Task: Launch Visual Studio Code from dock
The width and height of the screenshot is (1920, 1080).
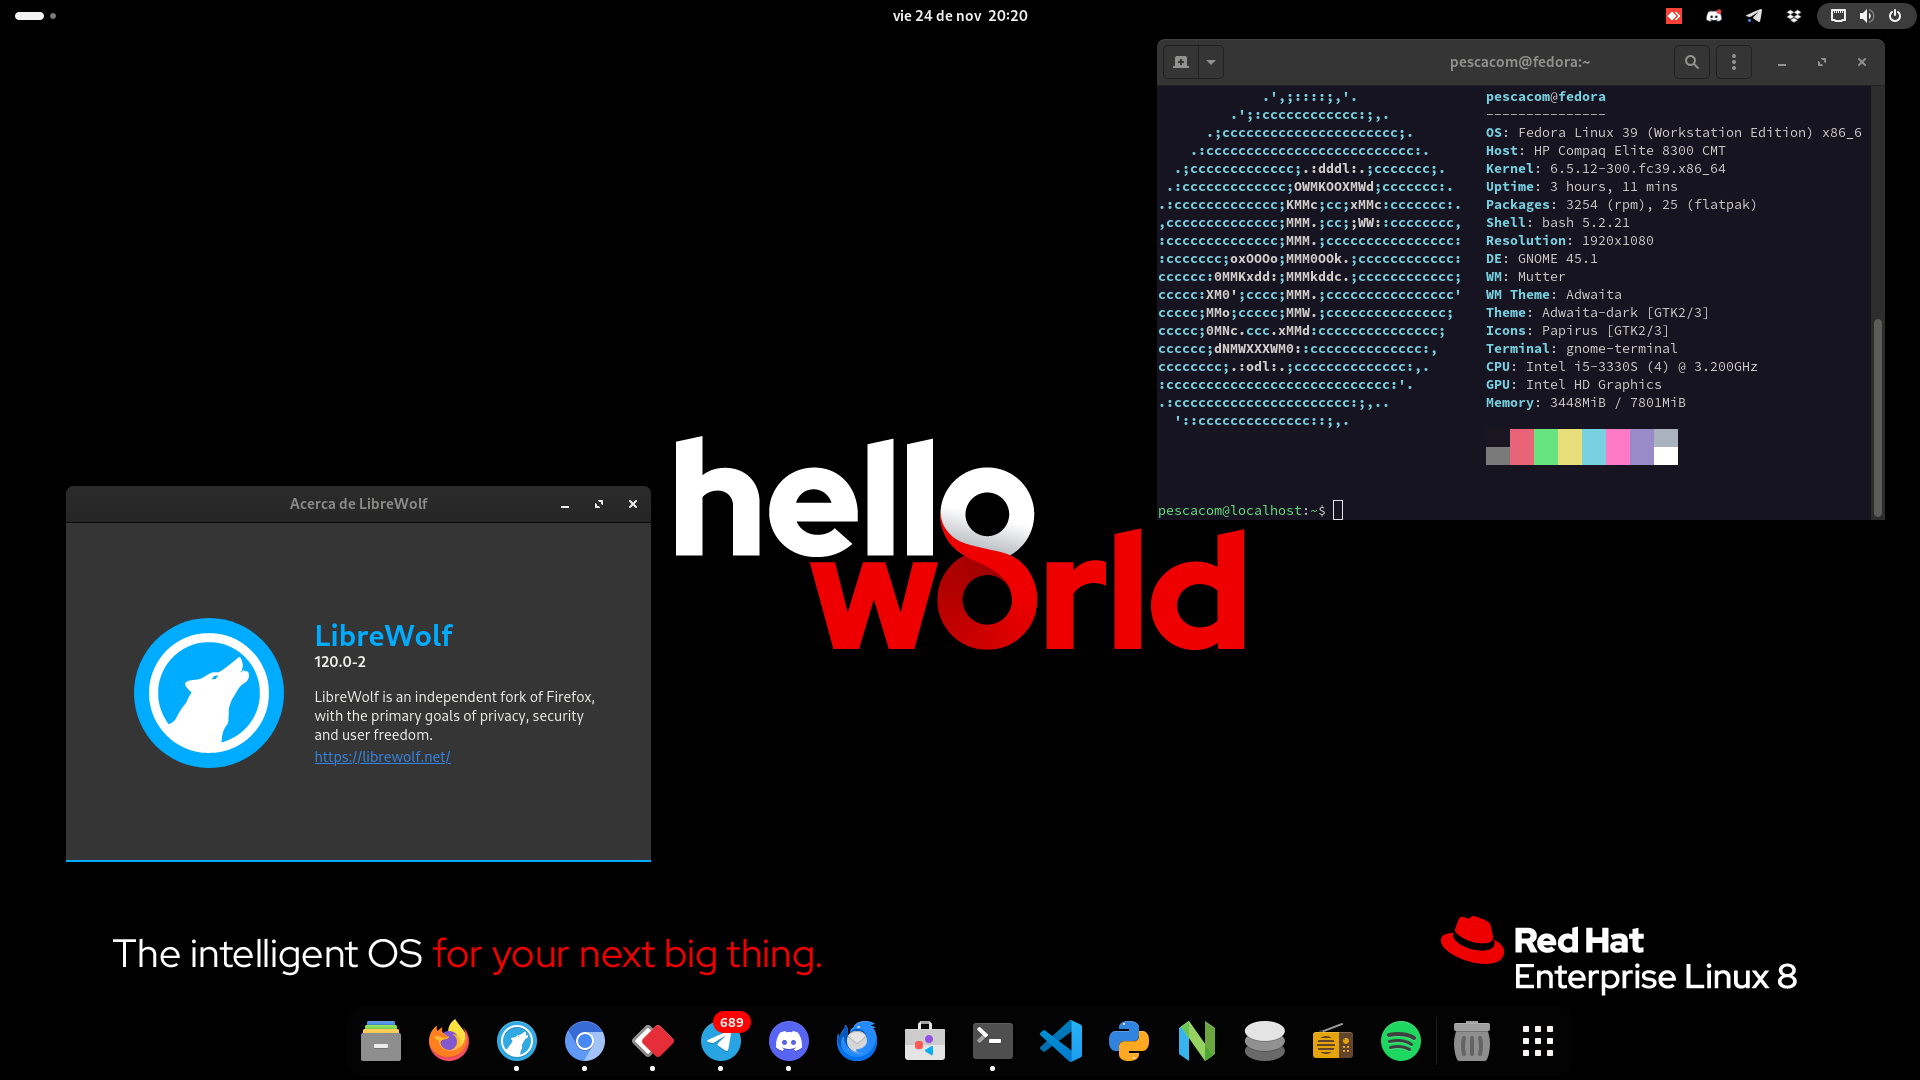Action: click(x=1060, y=1041)
